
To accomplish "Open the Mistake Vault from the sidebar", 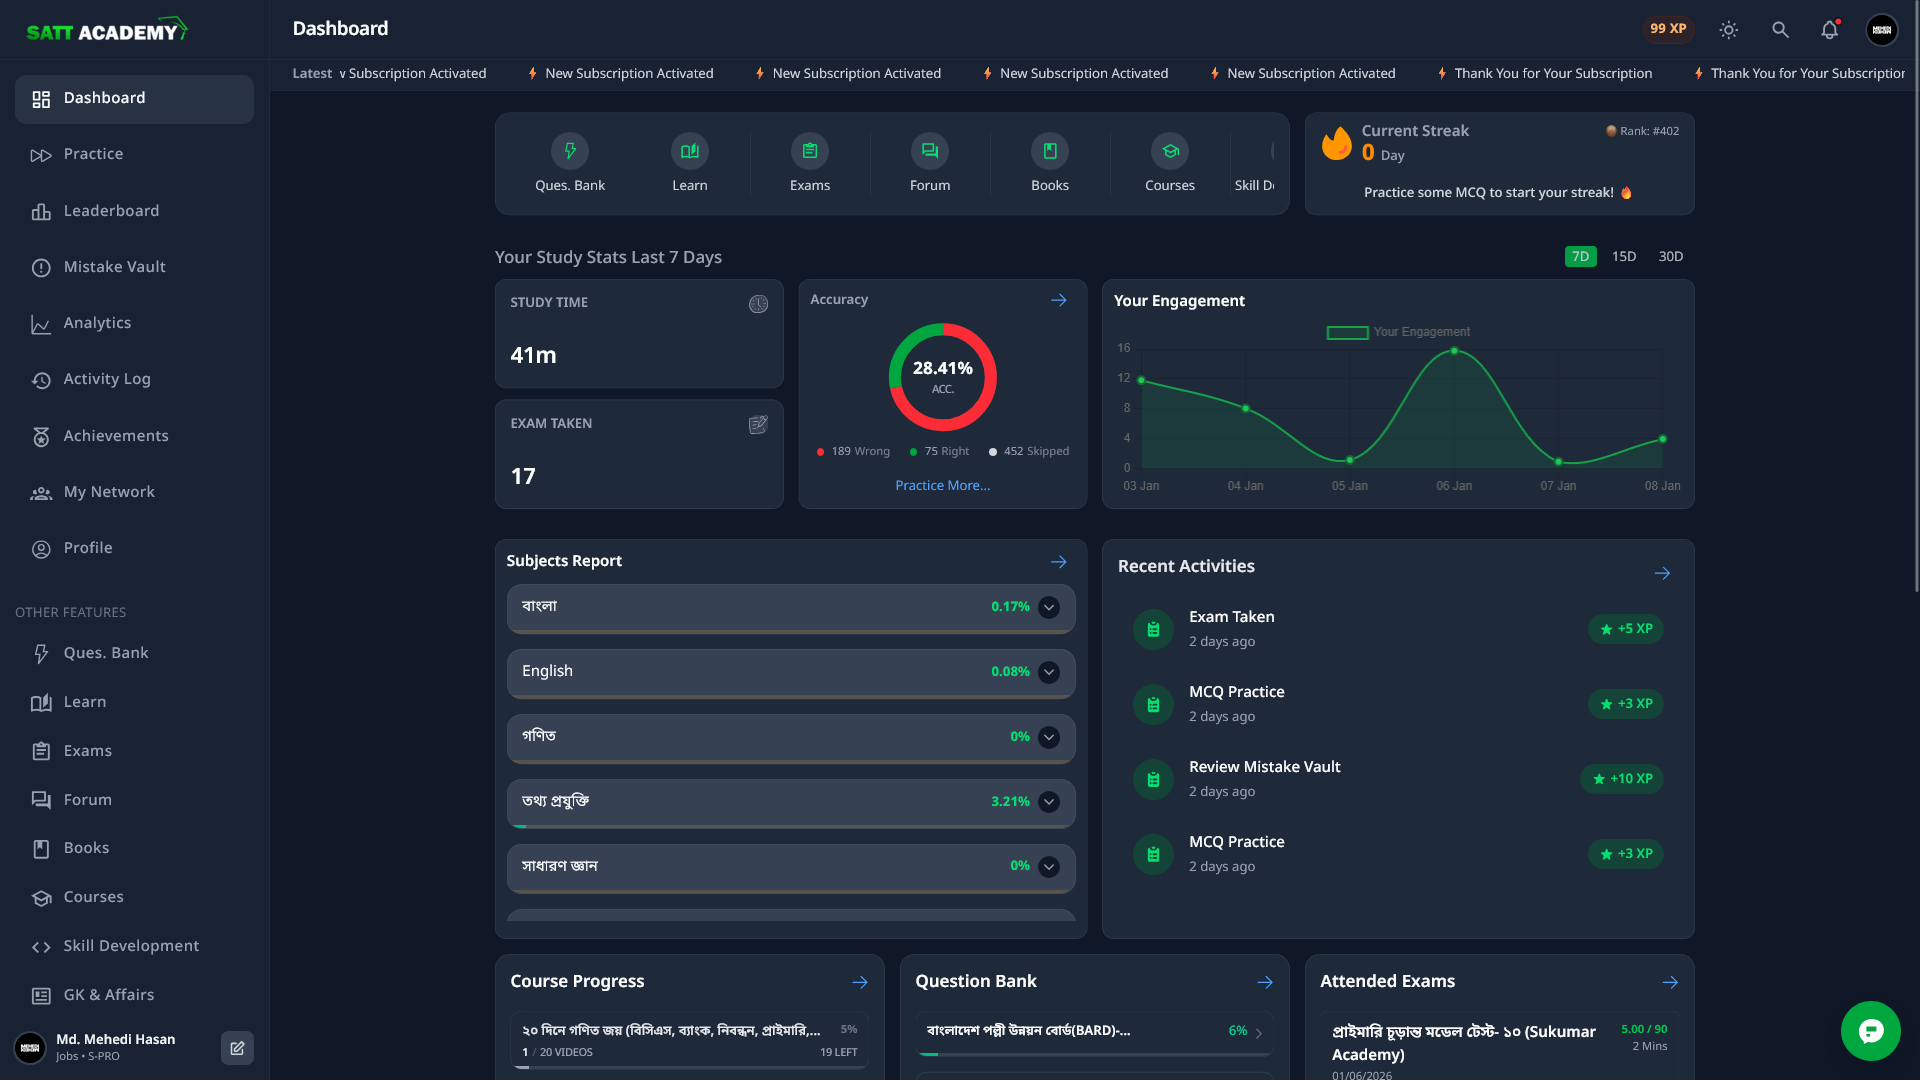I will pyautogui.click(x=113, y=267).
